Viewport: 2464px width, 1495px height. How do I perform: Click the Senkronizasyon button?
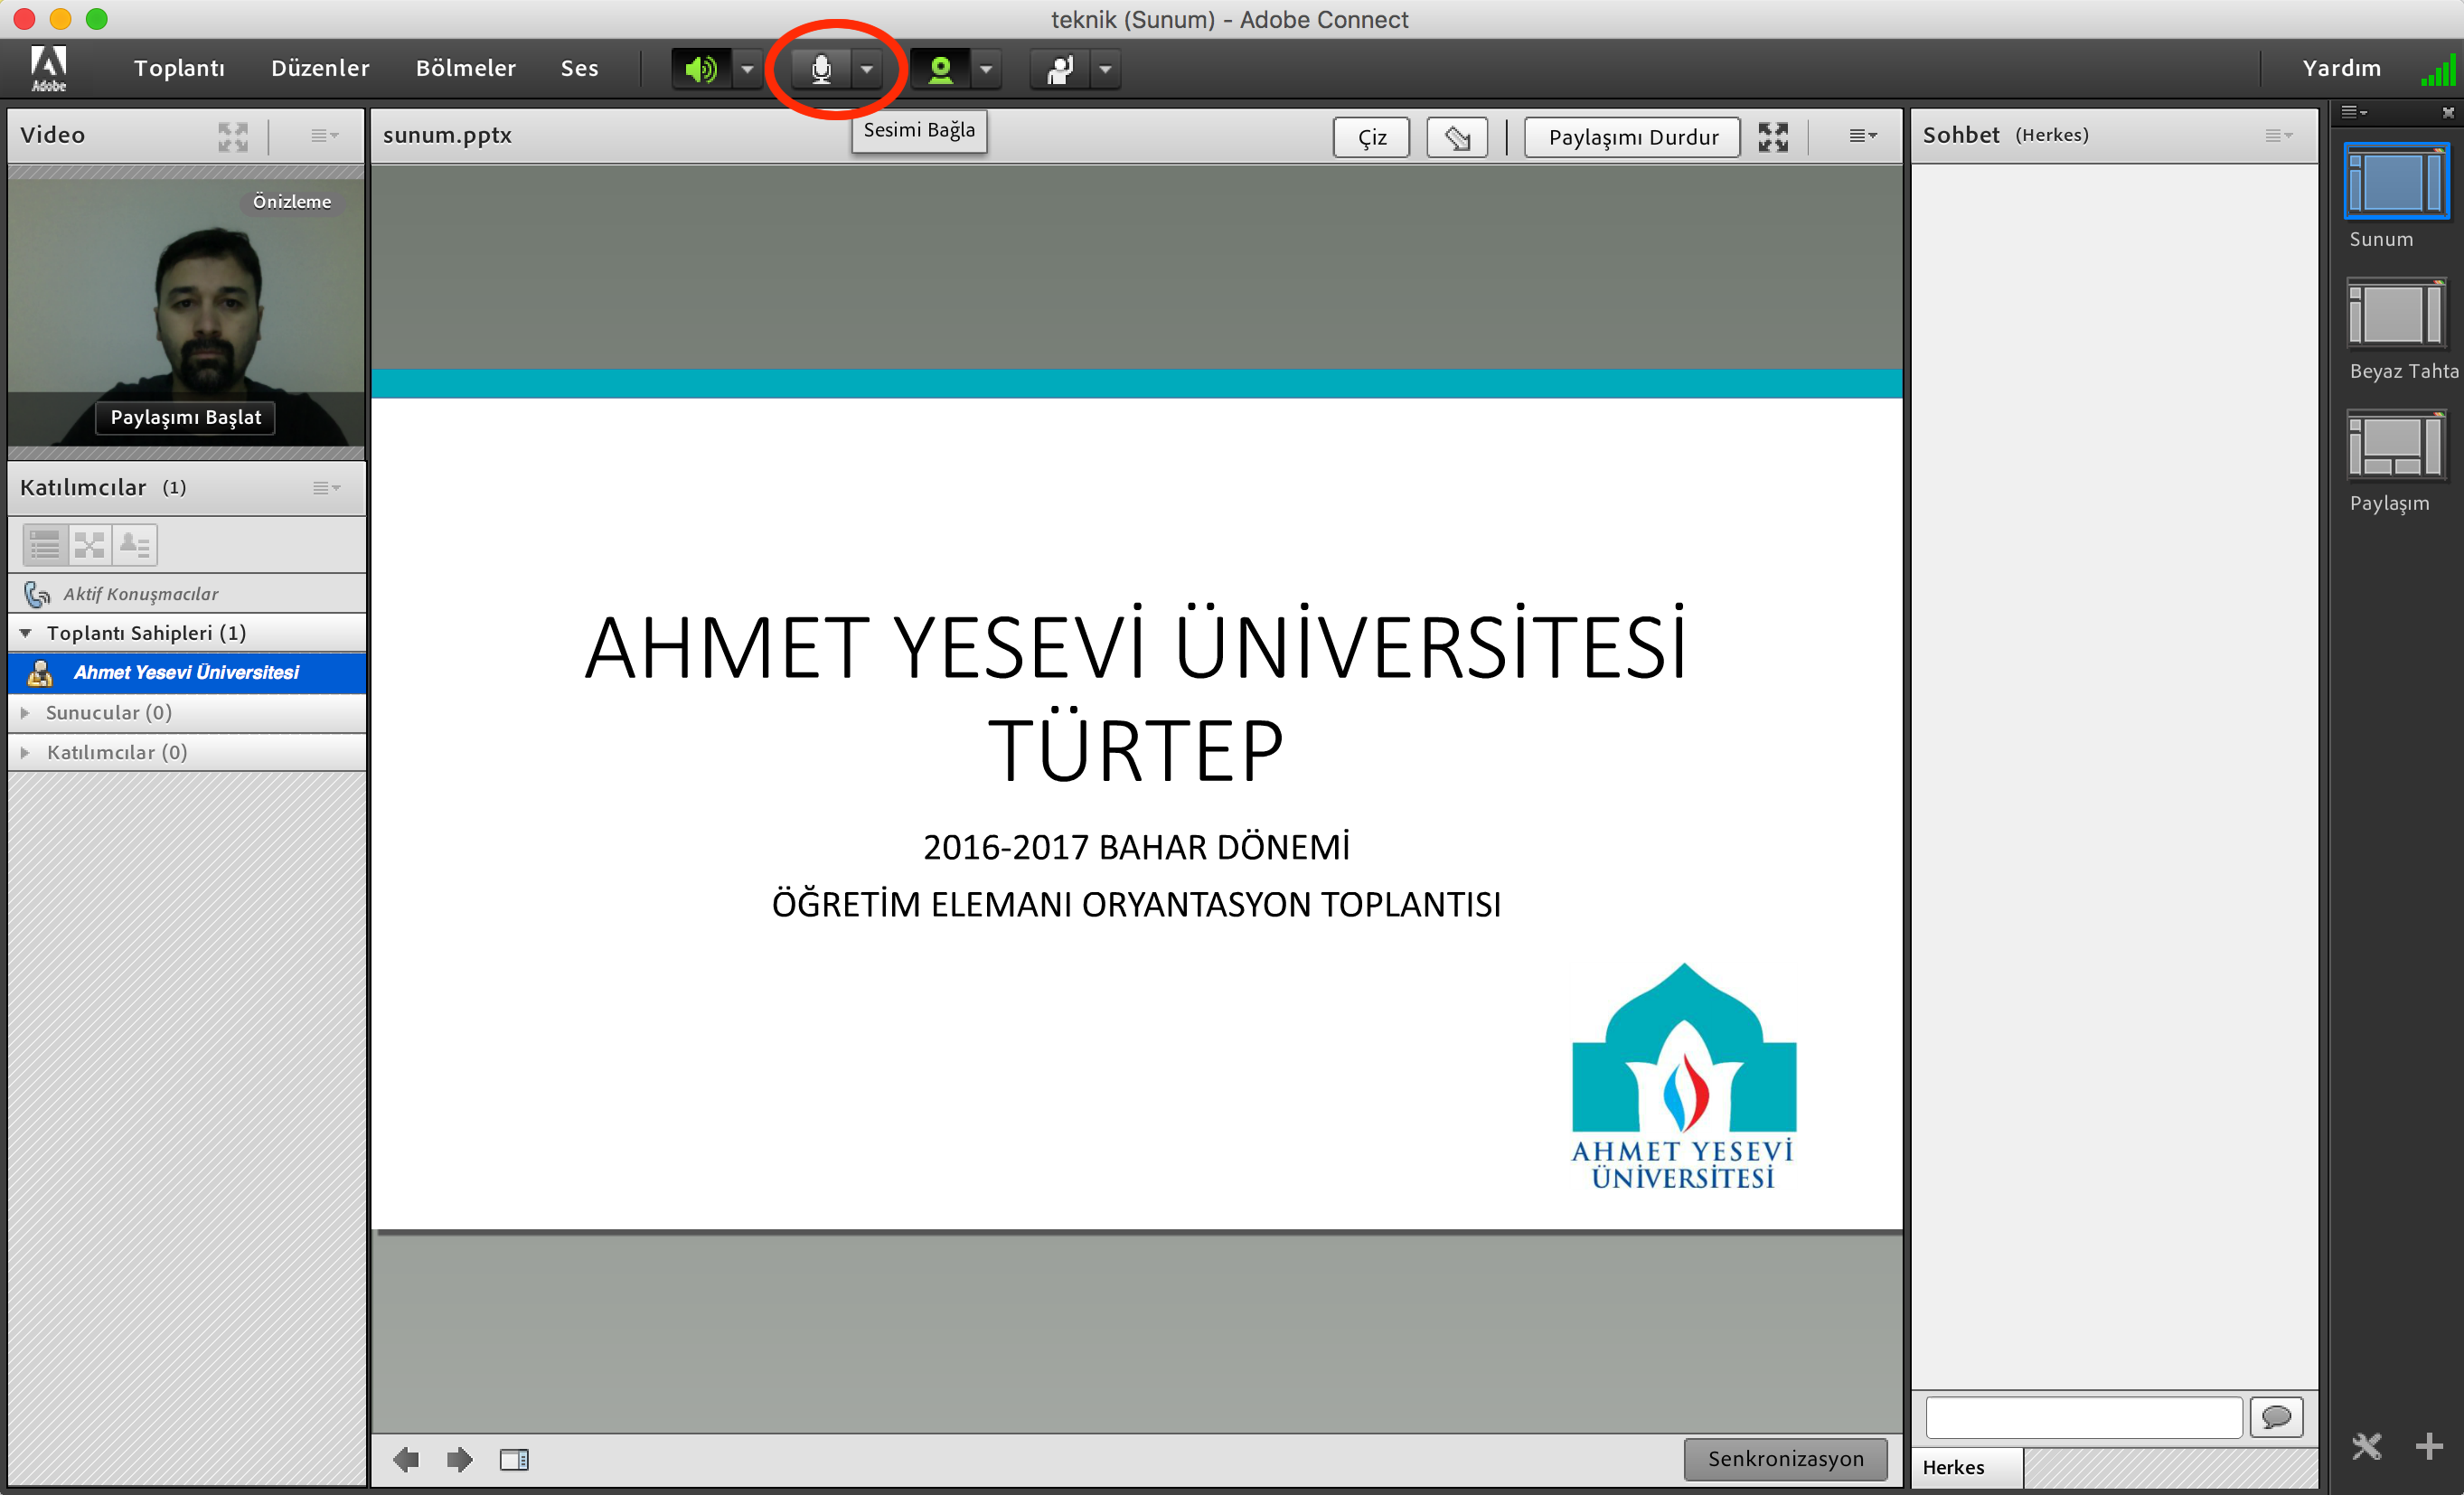tap(1786, 1459)
